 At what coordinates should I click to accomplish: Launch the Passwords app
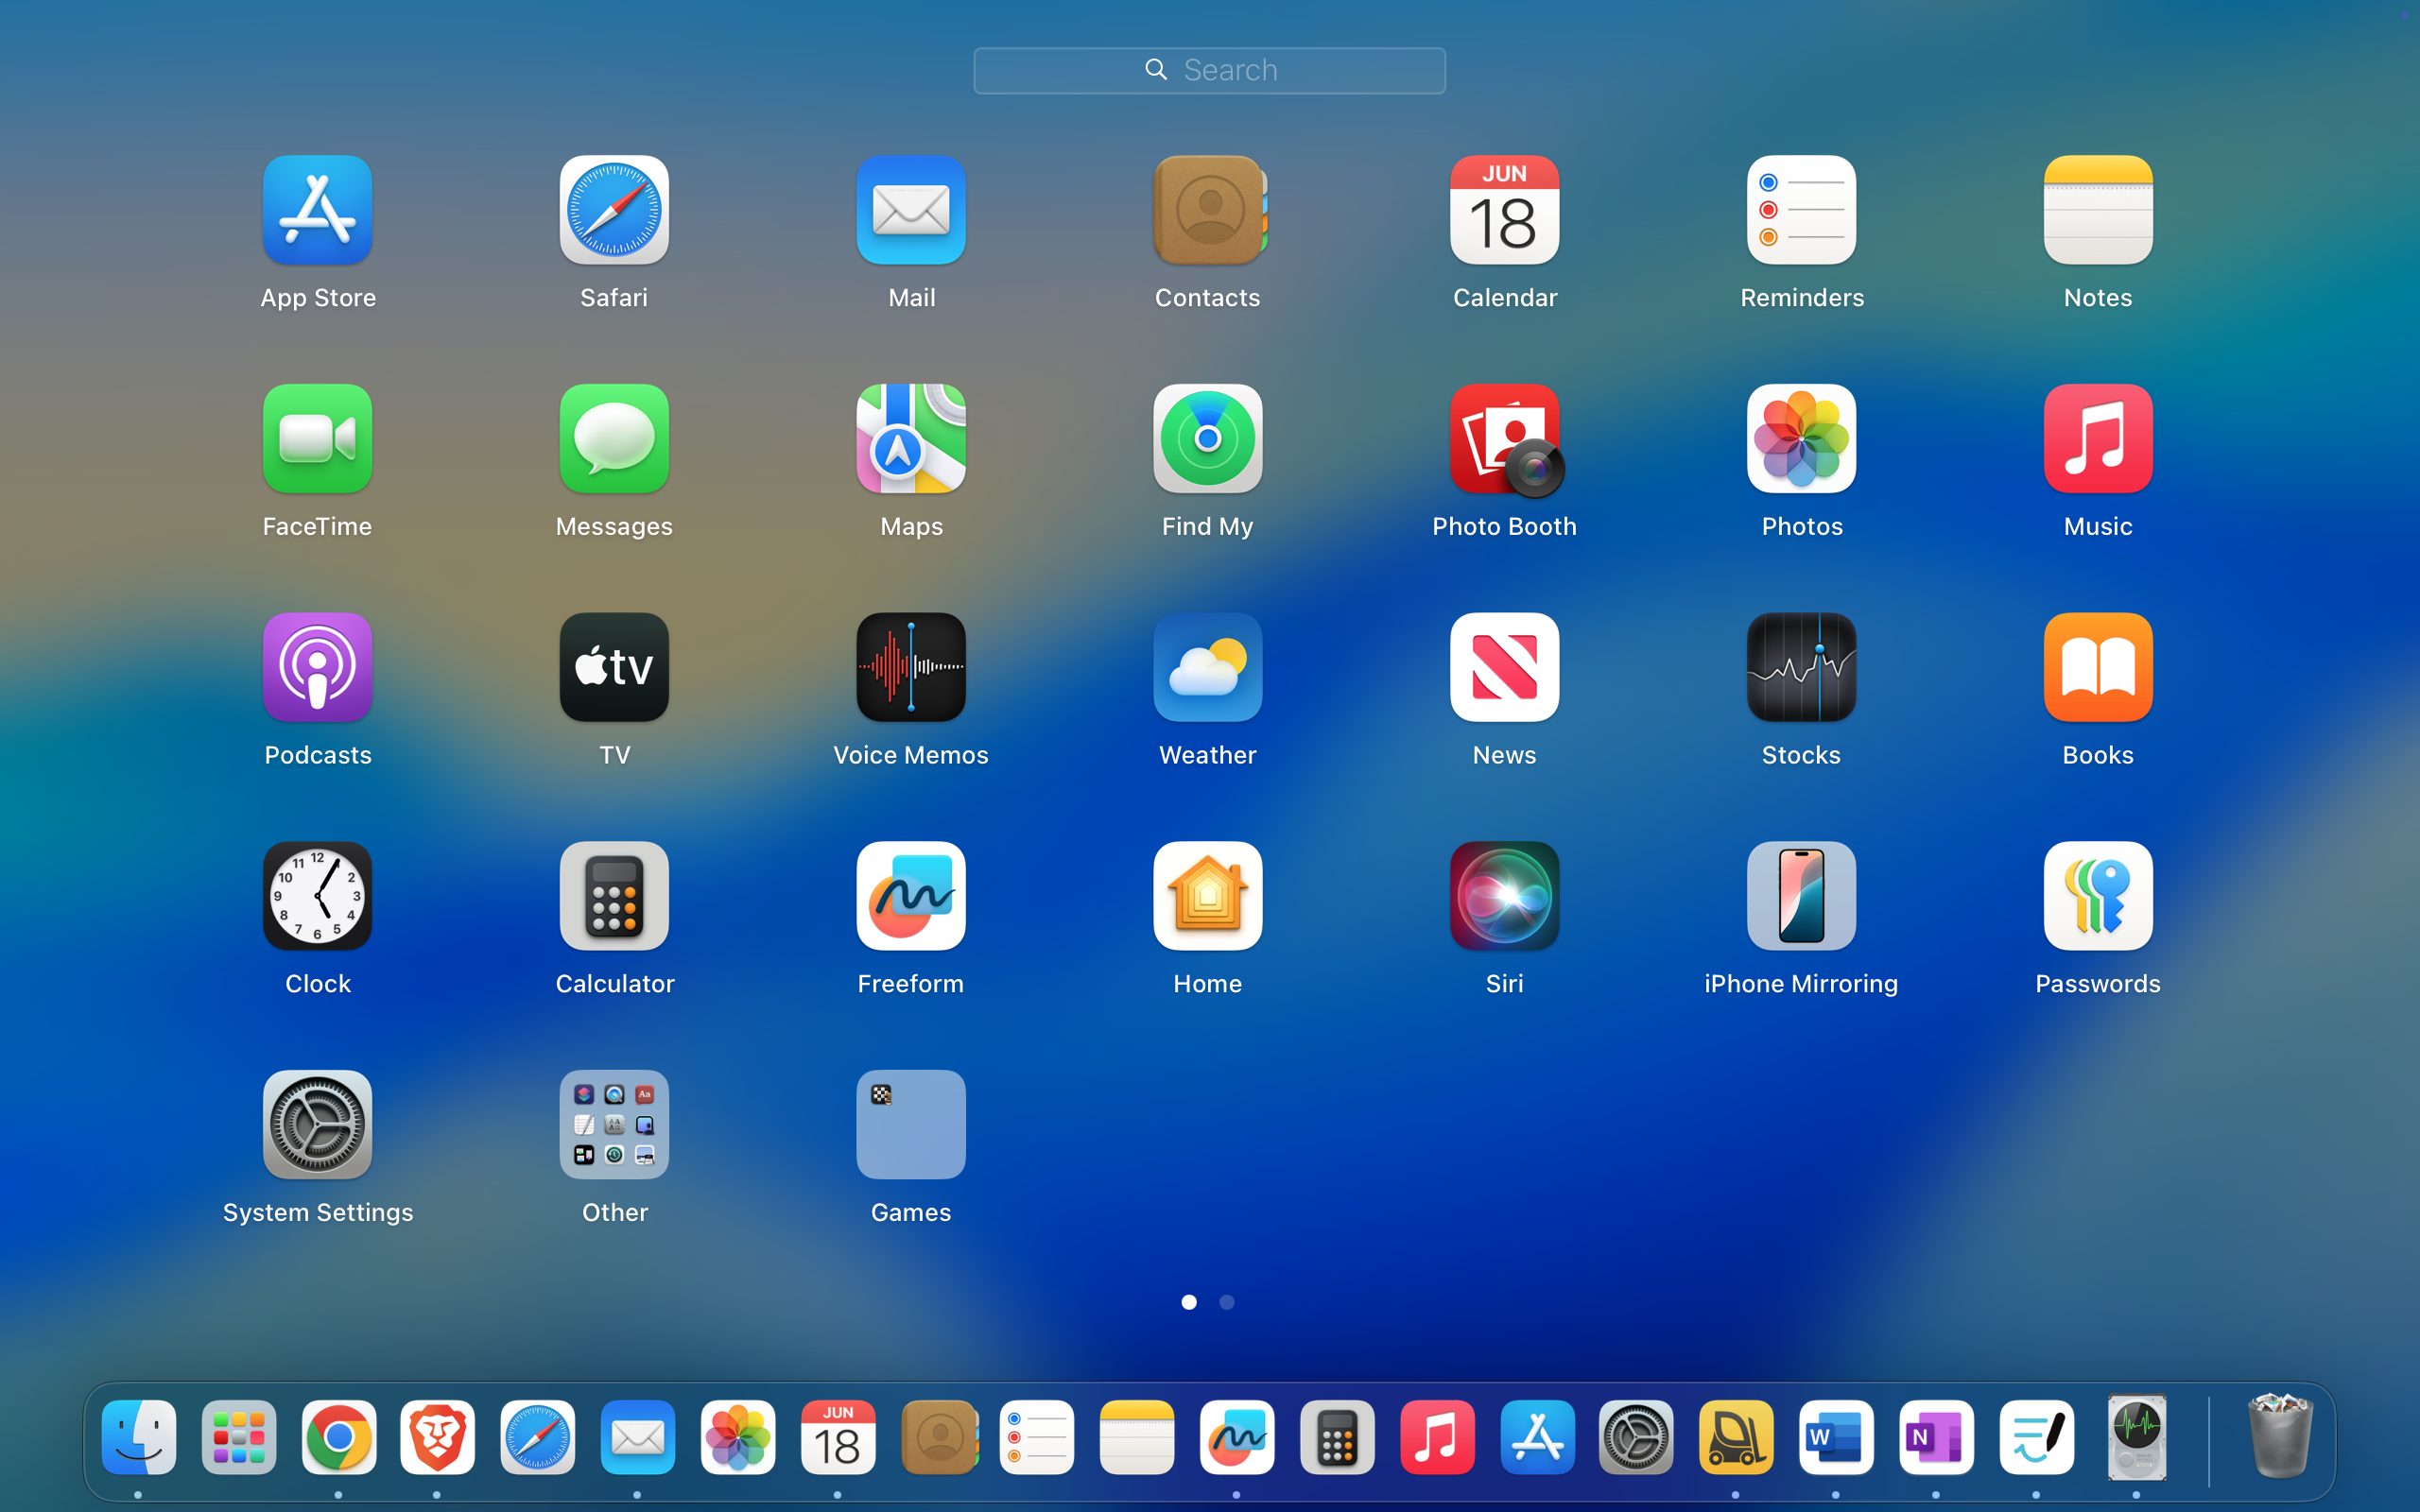coord(2097,896)
